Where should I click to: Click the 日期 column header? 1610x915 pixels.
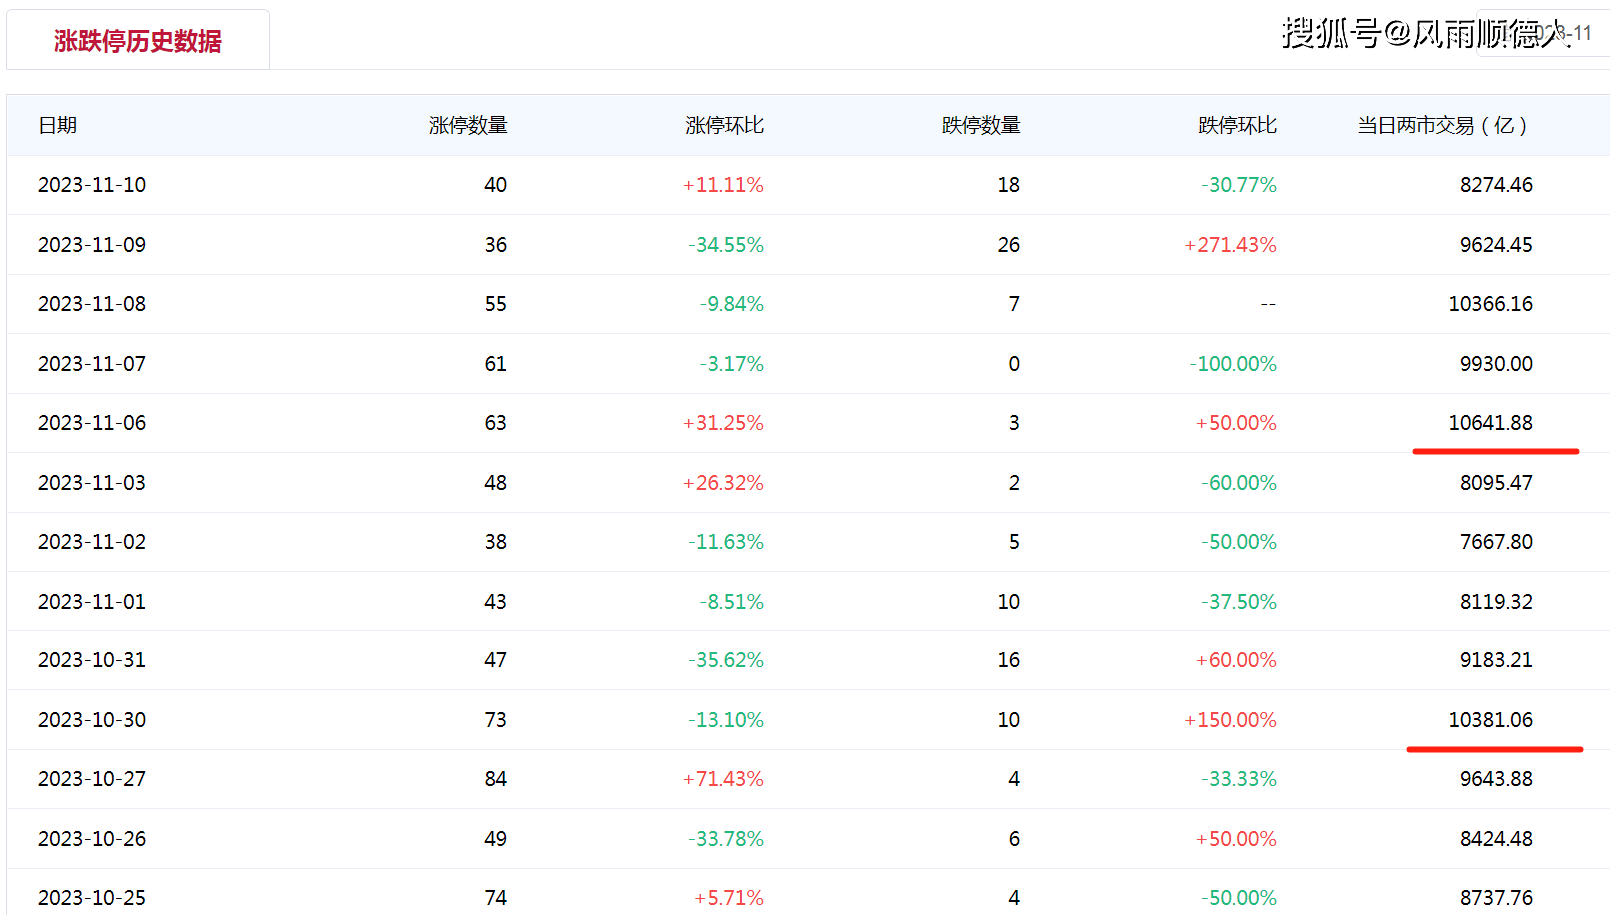click(58, 125)
